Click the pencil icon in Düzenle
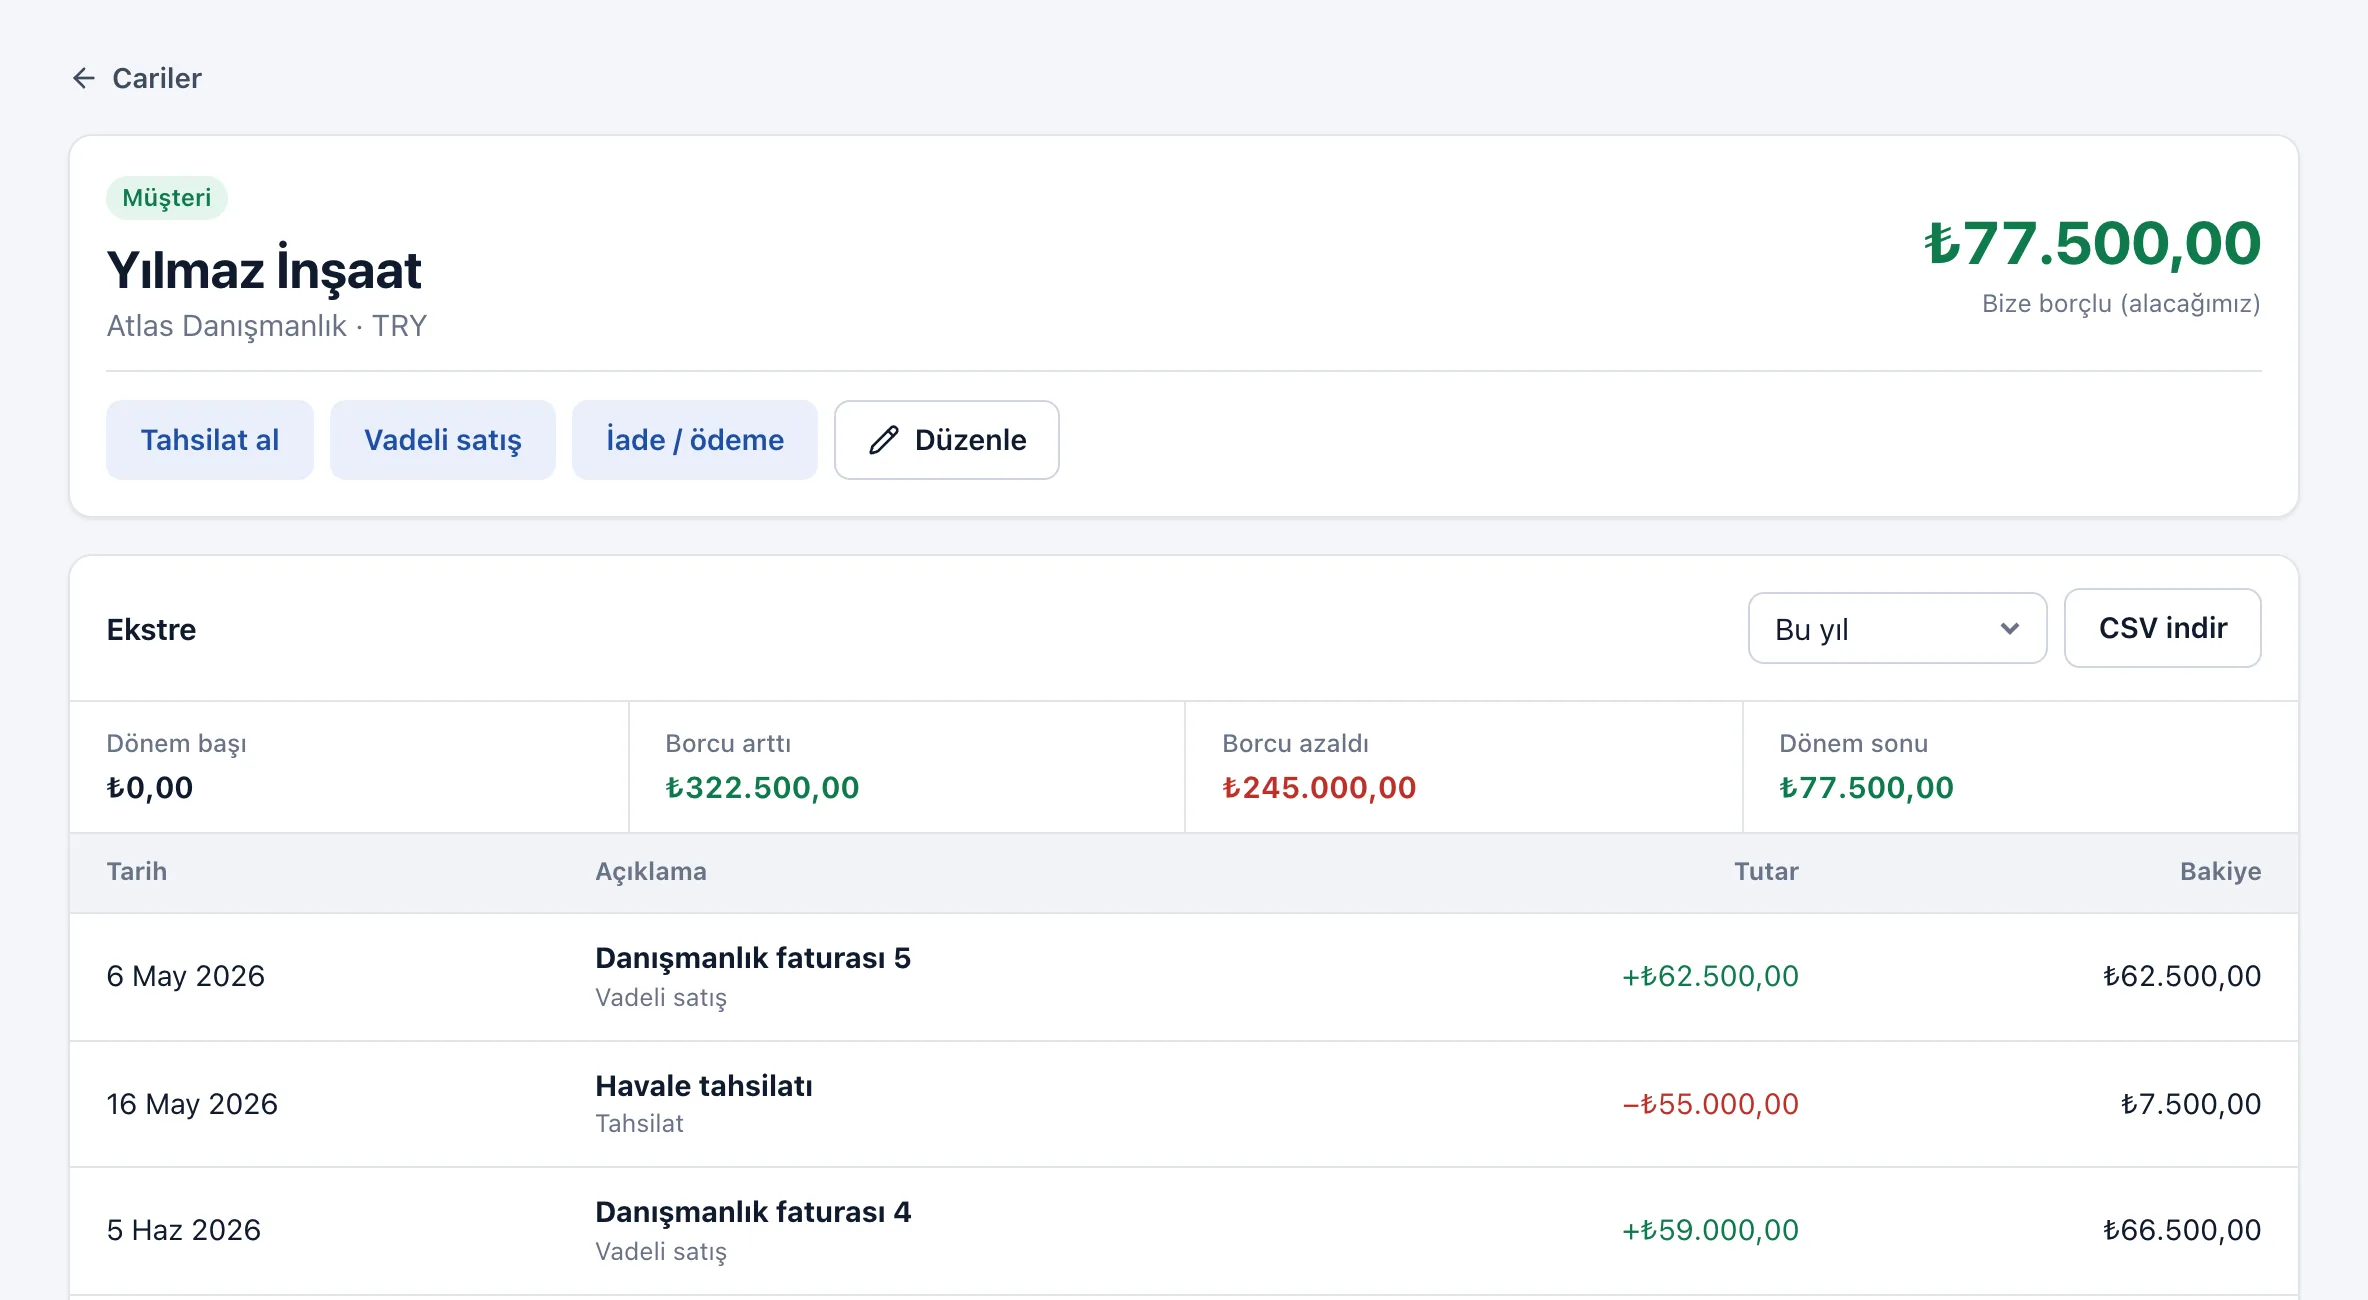2368x1300 pixels. coord(884,440)
